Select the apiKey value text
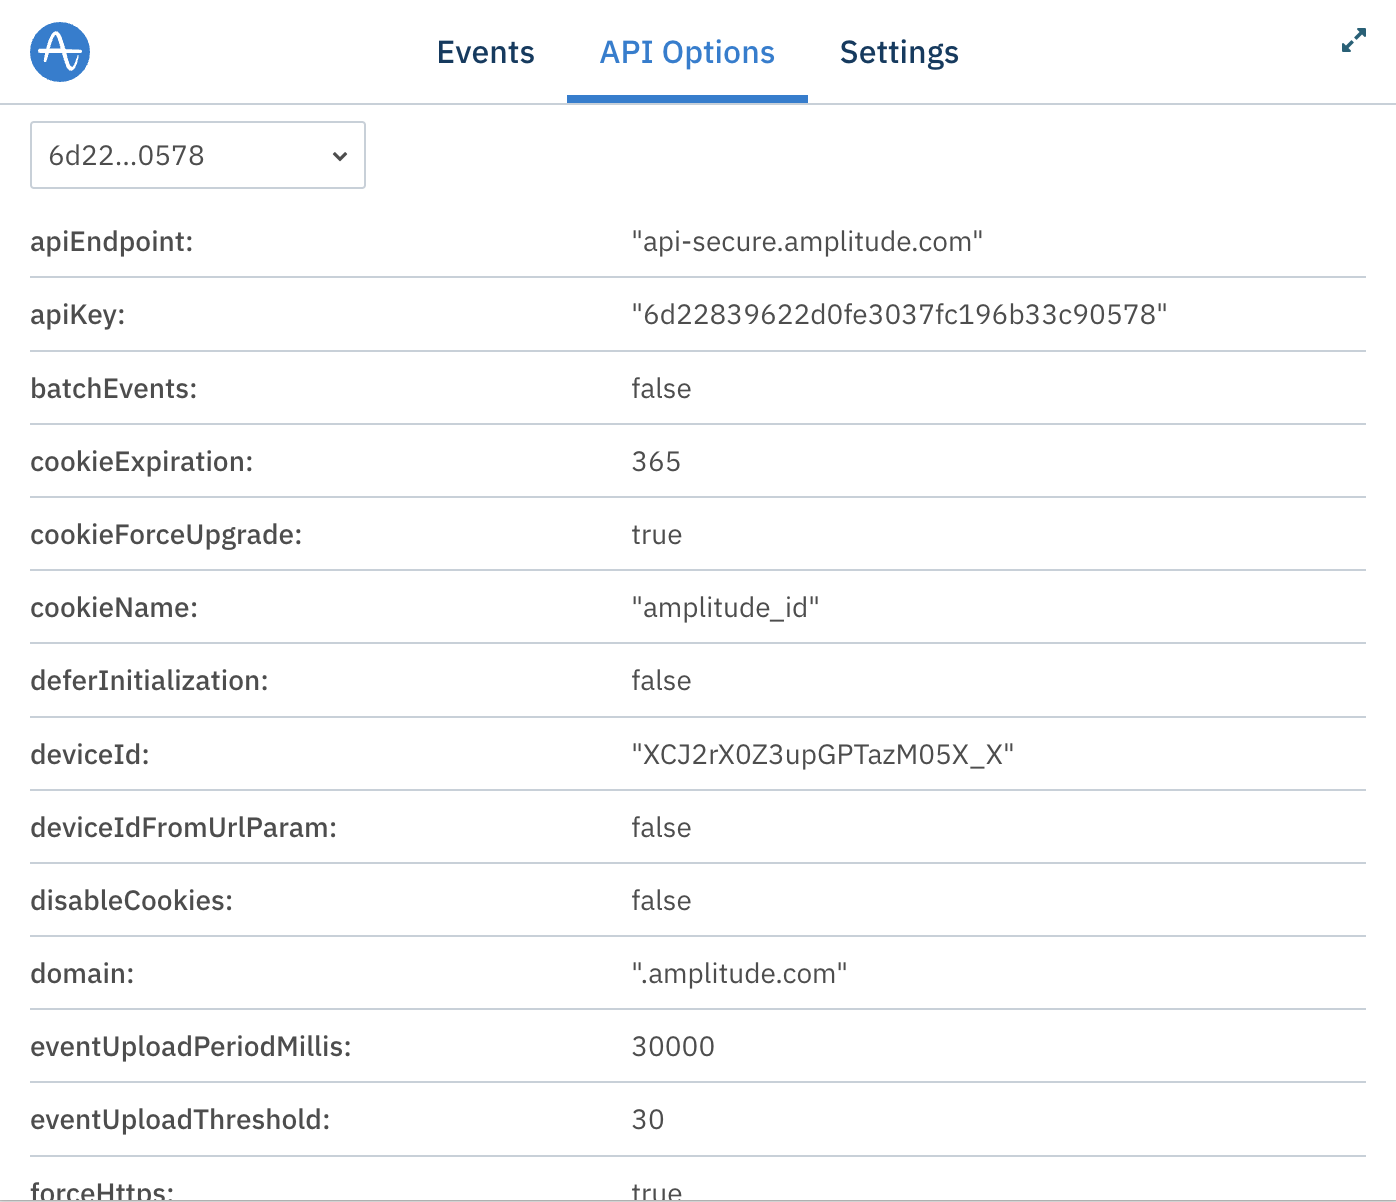The height and width of the screenshot is (1202, 1396). [x=901, y=314]
